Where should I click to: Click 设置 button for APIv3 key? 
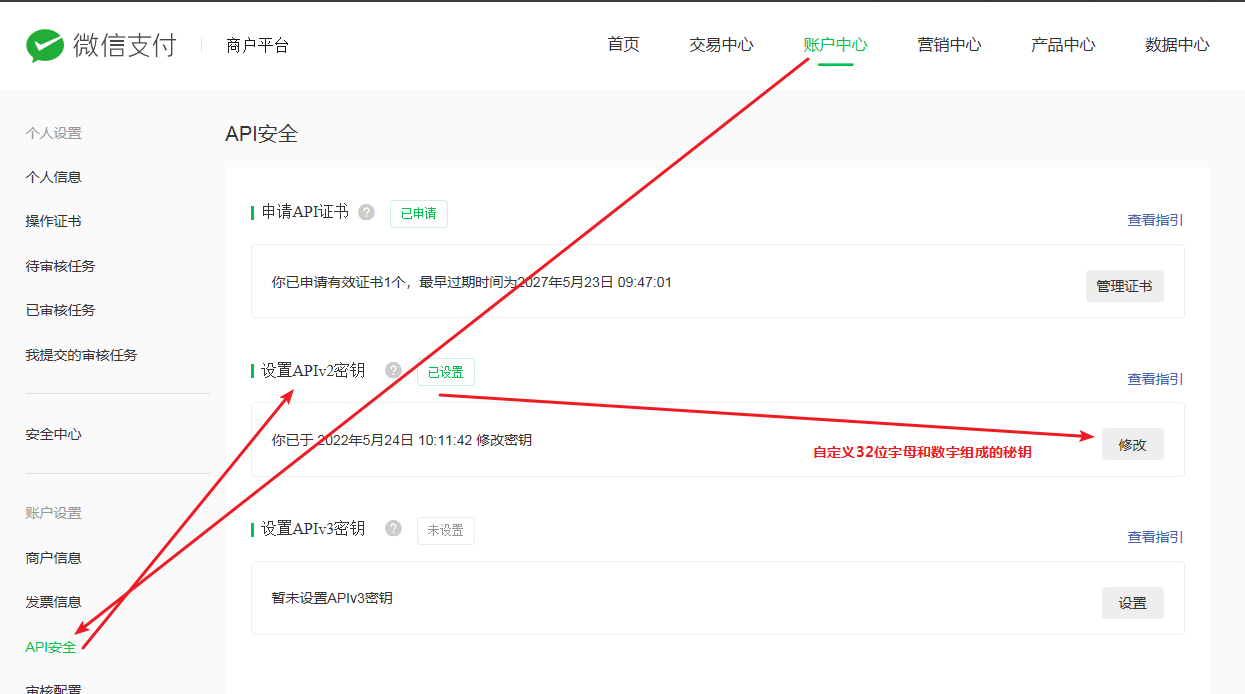pyautogui.click(x=1132, y=603)
